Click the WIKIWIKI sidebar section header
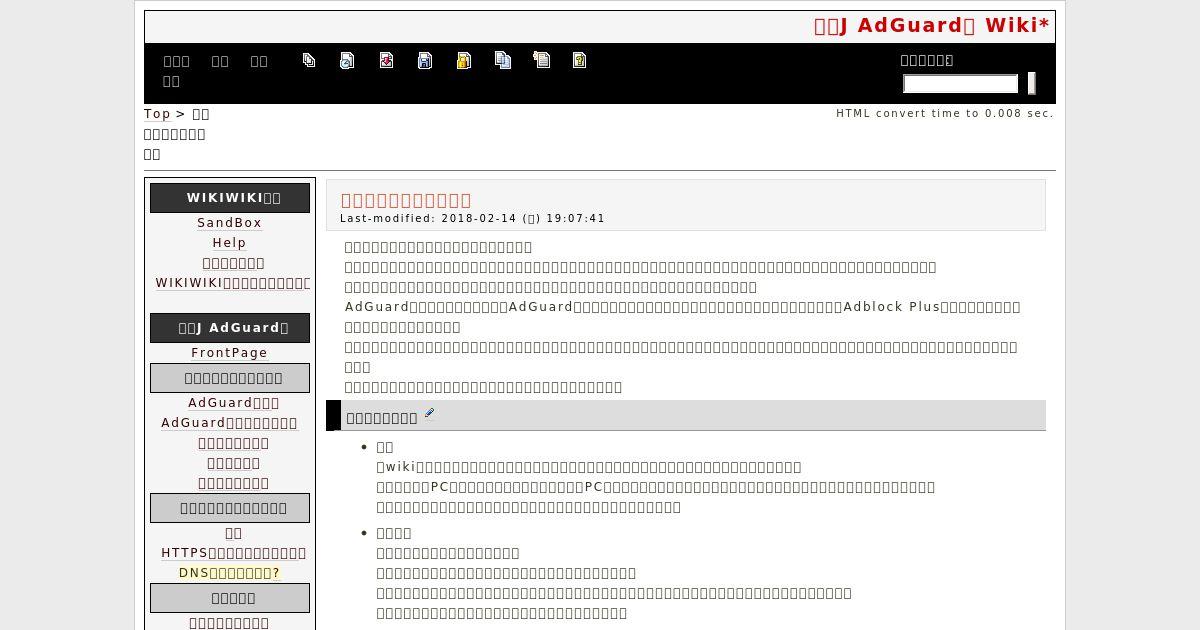This screenshot has width=1200, height=630. tap(230, 198)
